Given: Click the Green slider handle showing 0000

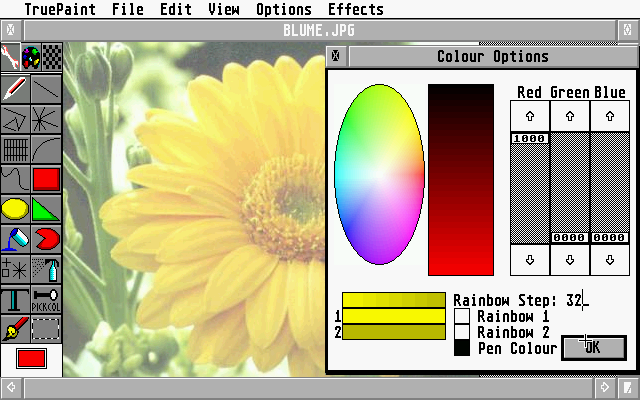Looking at the screenshot, I should pos(569,238).
